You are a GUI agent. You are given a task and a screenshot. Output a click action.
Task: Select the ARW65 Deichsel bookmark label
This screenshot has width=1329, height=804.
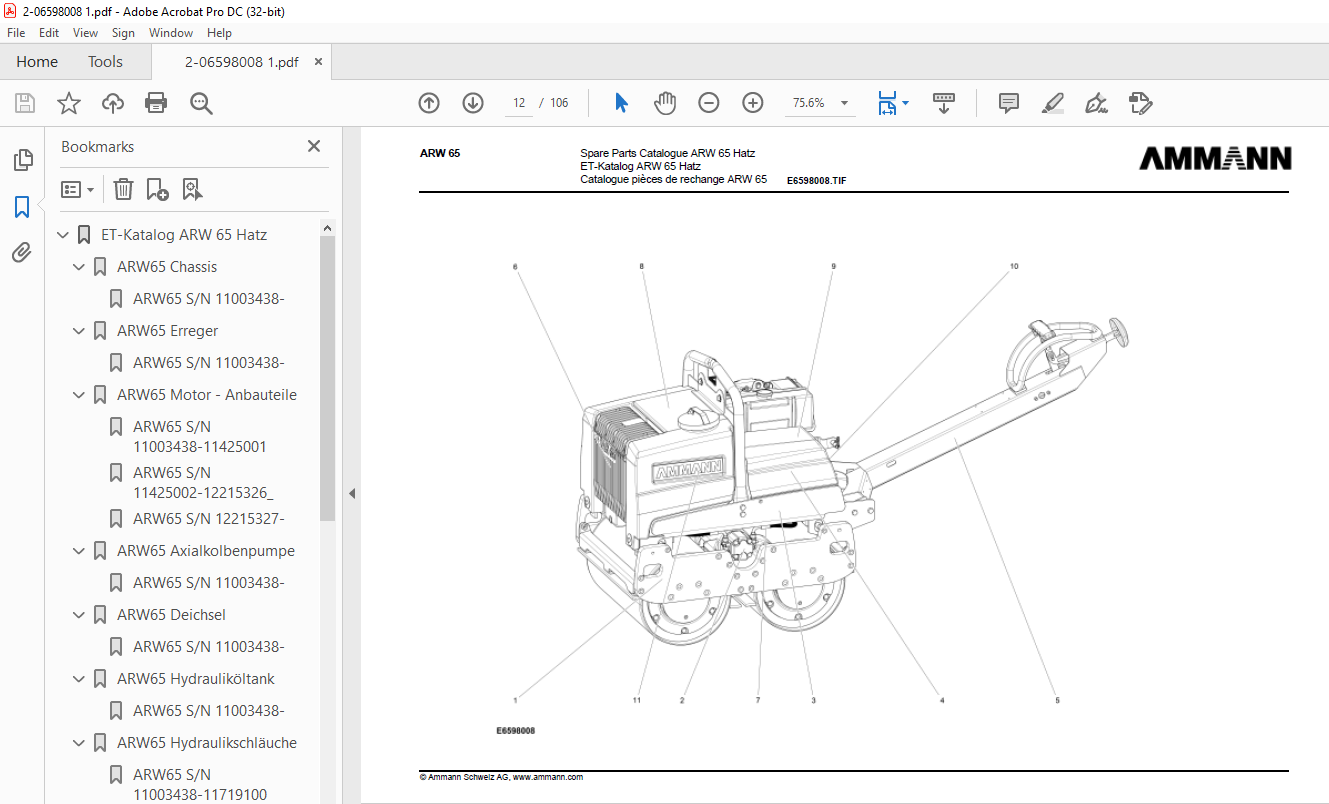pyautogui.click(x=172, y=615)
